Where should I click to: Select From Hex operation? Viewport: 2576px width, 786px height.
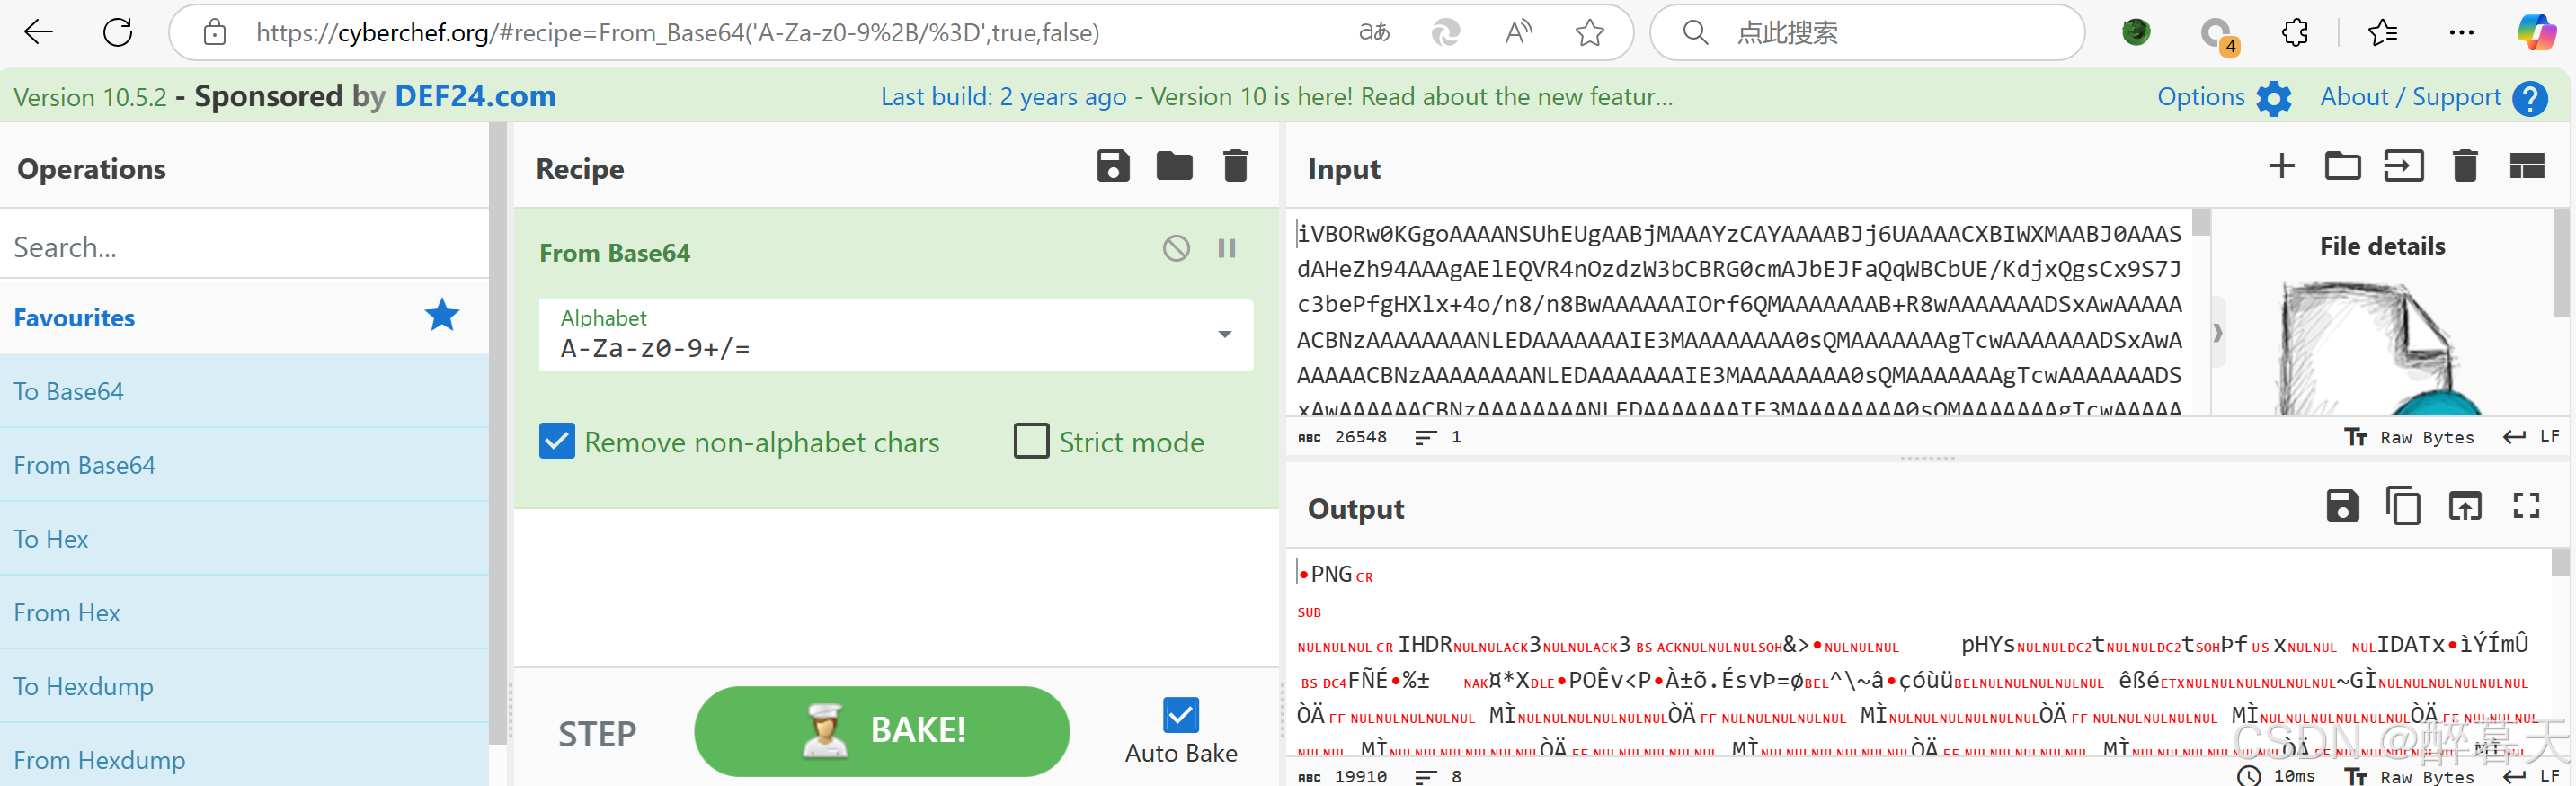tap(244, 613)
